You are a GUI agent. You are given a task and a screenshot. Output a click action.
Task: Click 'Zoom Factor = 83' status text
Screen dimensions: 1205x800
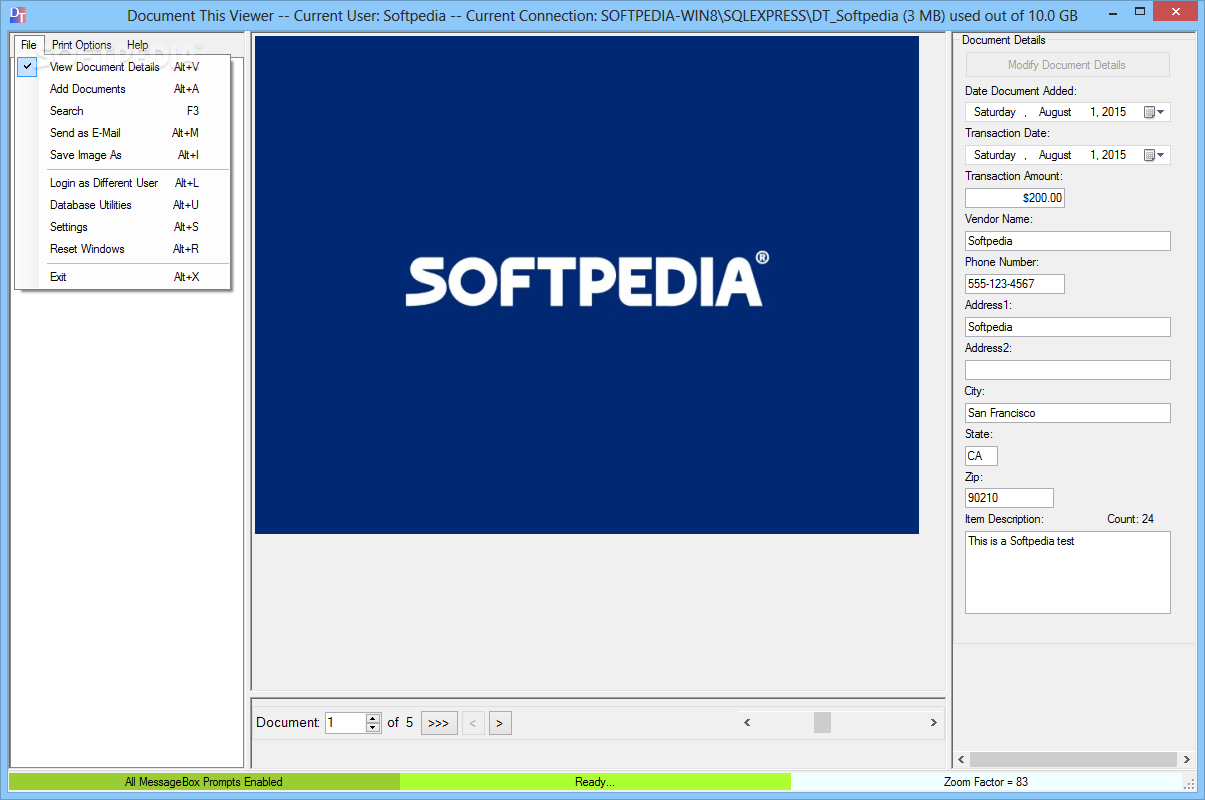pos(986,782)
